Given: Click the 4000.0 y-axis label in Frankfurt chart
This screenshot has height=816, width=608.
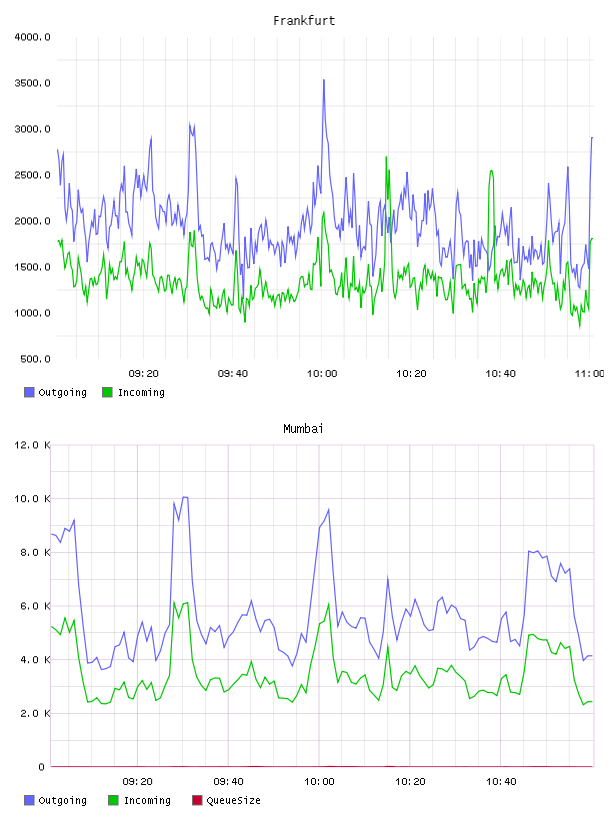Looking at the screenshot, I should [32, 37].
